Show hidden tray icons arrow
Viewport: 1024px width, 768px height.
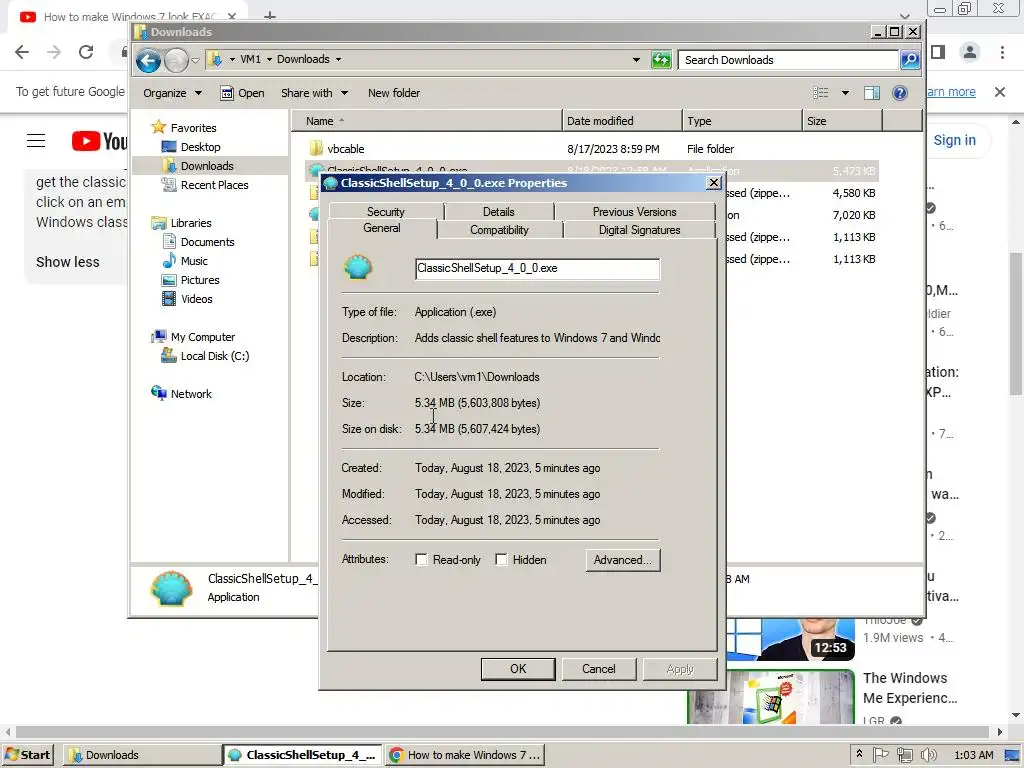[x=859, y=754]
